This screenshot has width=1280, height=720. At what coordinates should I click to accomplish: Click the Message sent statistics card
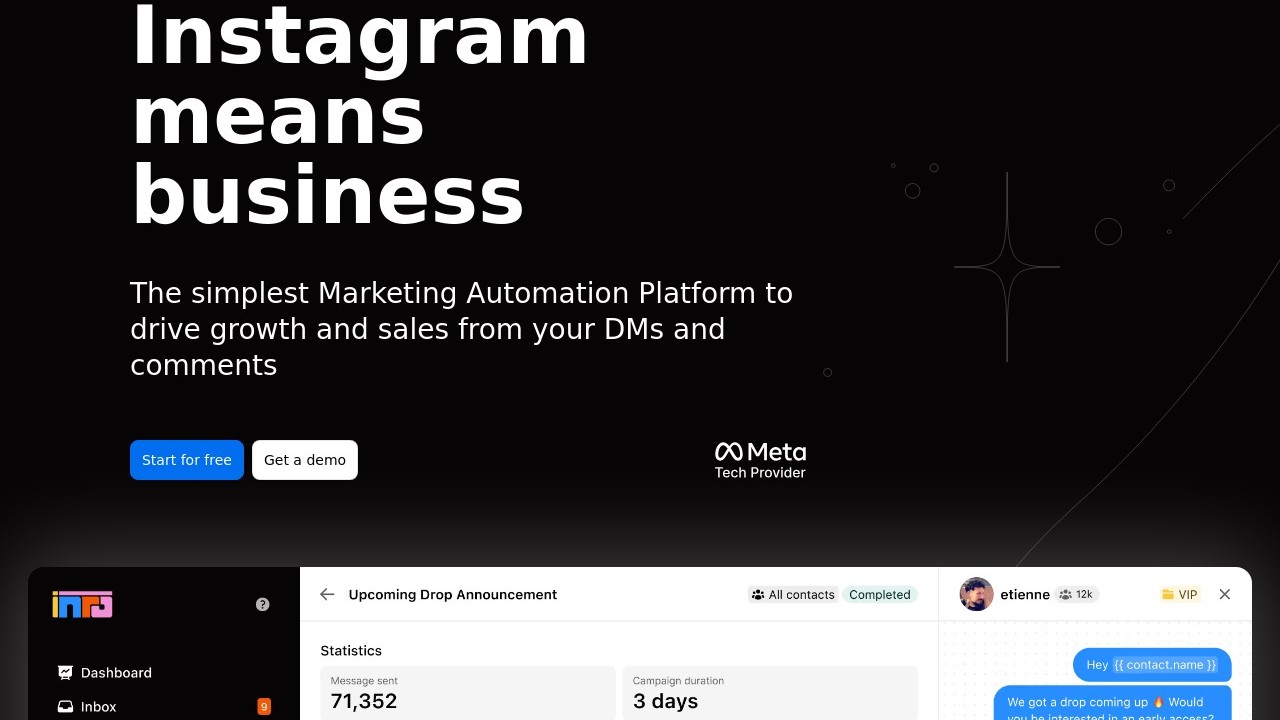tap(468, 692)
